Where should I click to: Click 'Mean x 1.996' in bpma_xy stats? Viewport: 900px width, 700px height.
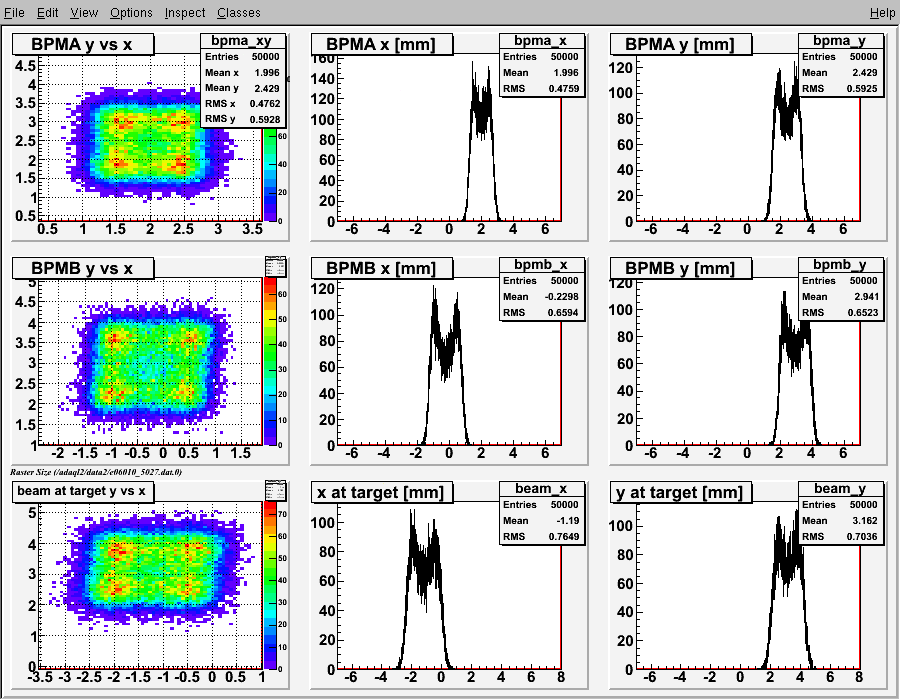coord(243,73)
